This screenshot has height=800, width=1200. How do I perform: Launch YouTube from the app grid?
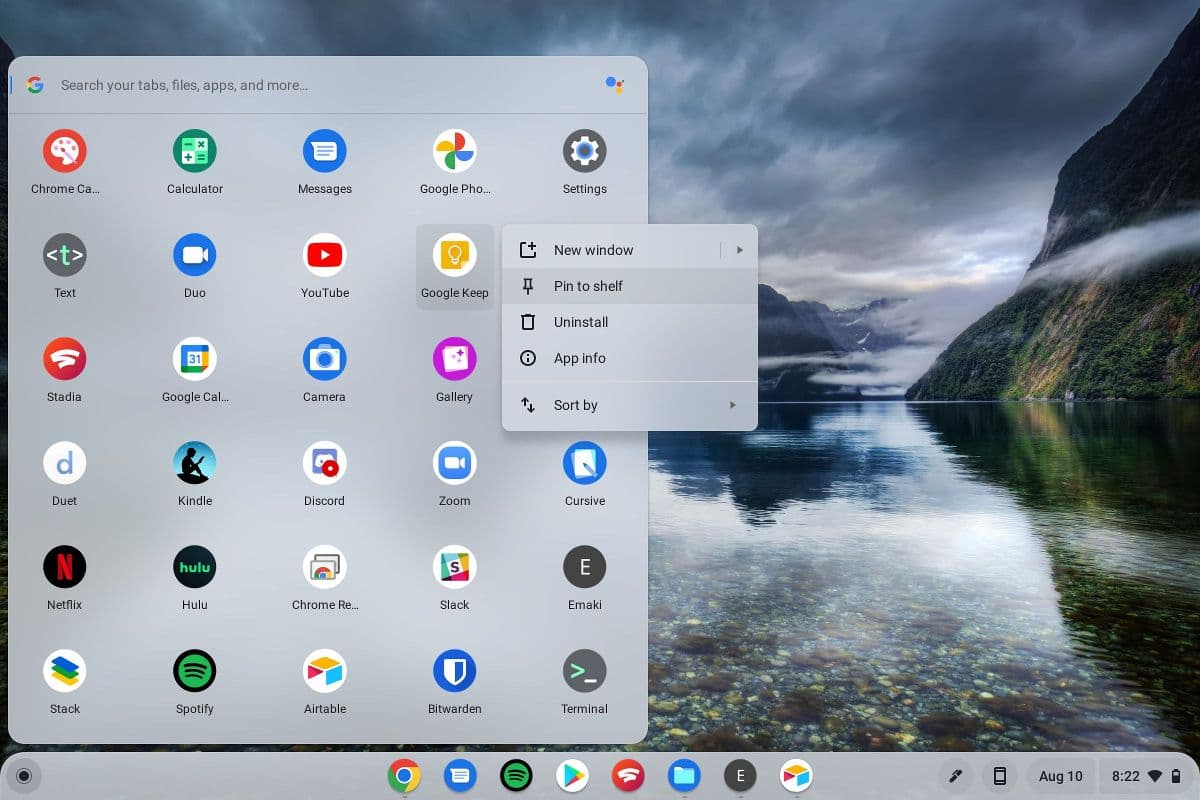[x=324, y=264]
